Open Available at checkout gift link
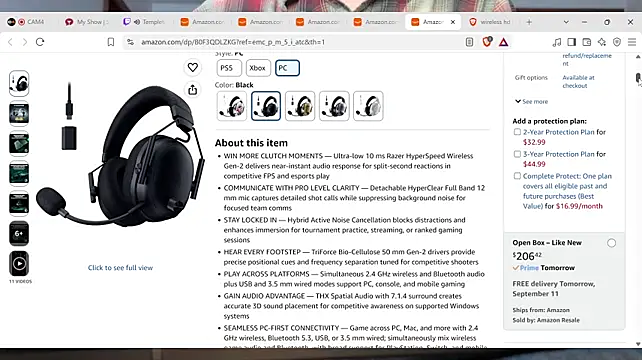Image resolution: width=642 pixels, height=360 pixels. click(578, 82)
